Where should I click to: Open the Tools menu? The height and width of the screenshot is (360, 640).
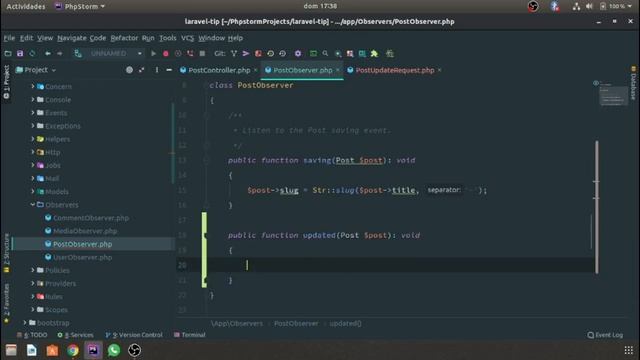click(x=167, y=38)
